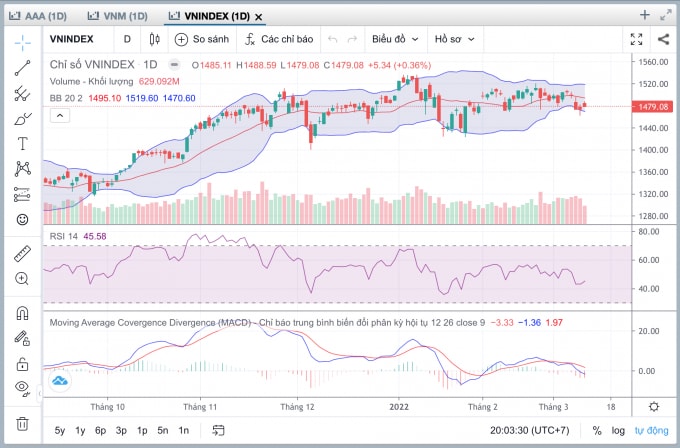Switch to the AAA (1D) tab
The width and height of the screenshot is (680, 448).
point(38,16)
